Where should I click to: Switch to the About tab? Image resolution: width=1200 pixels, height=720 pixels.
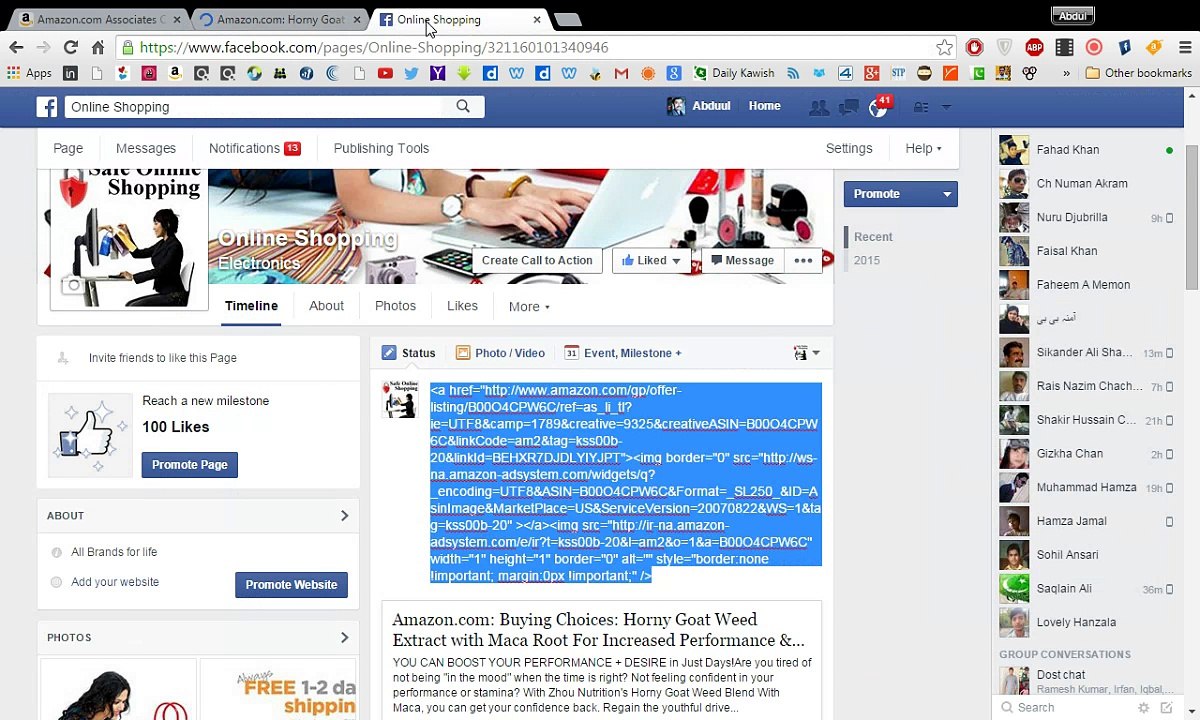(x=326, y=306)
